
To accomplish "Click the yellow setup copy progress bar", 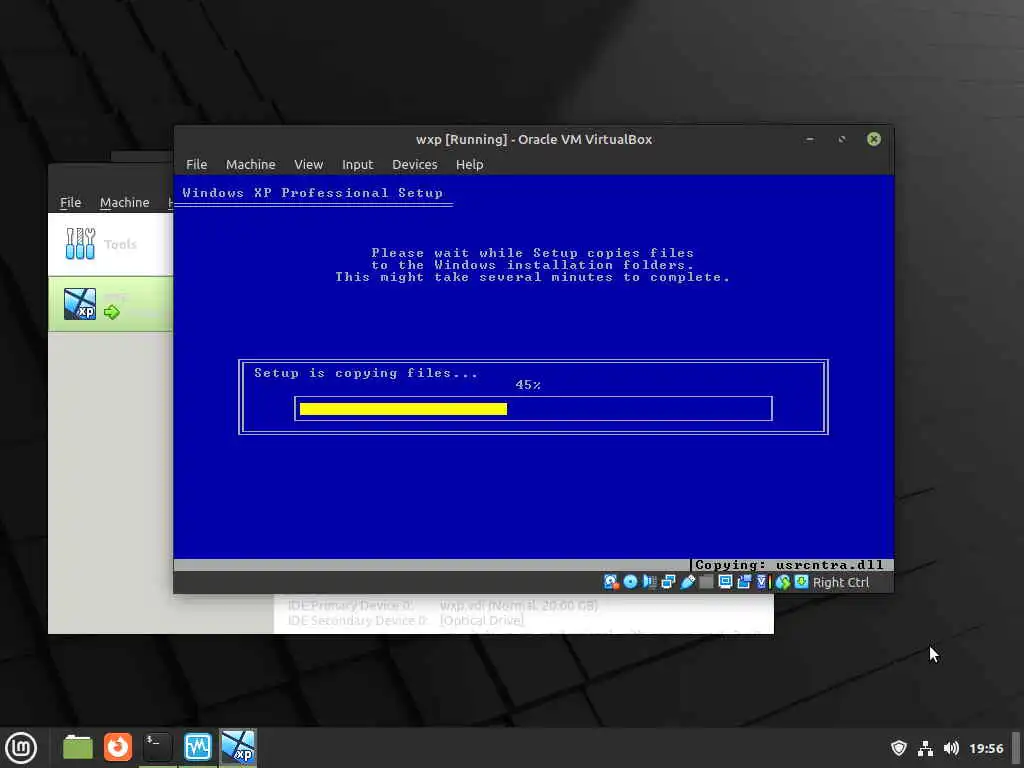I will point(403,409).
